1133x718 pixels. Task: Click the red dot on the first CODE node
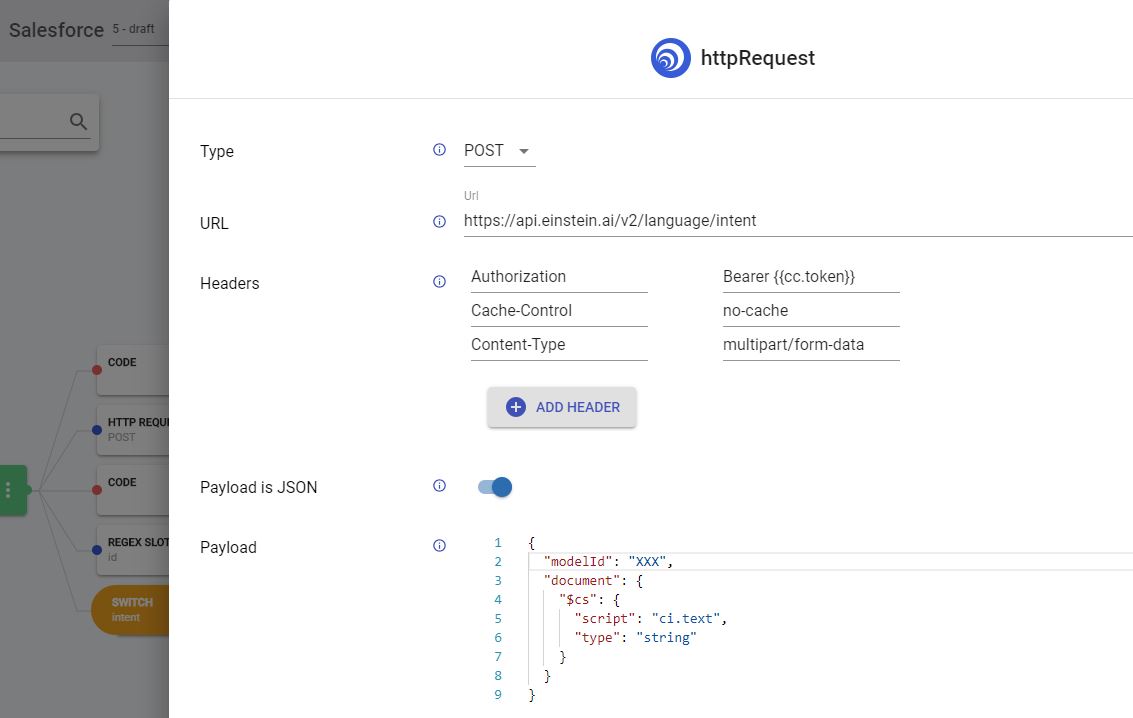click(97, 370)
